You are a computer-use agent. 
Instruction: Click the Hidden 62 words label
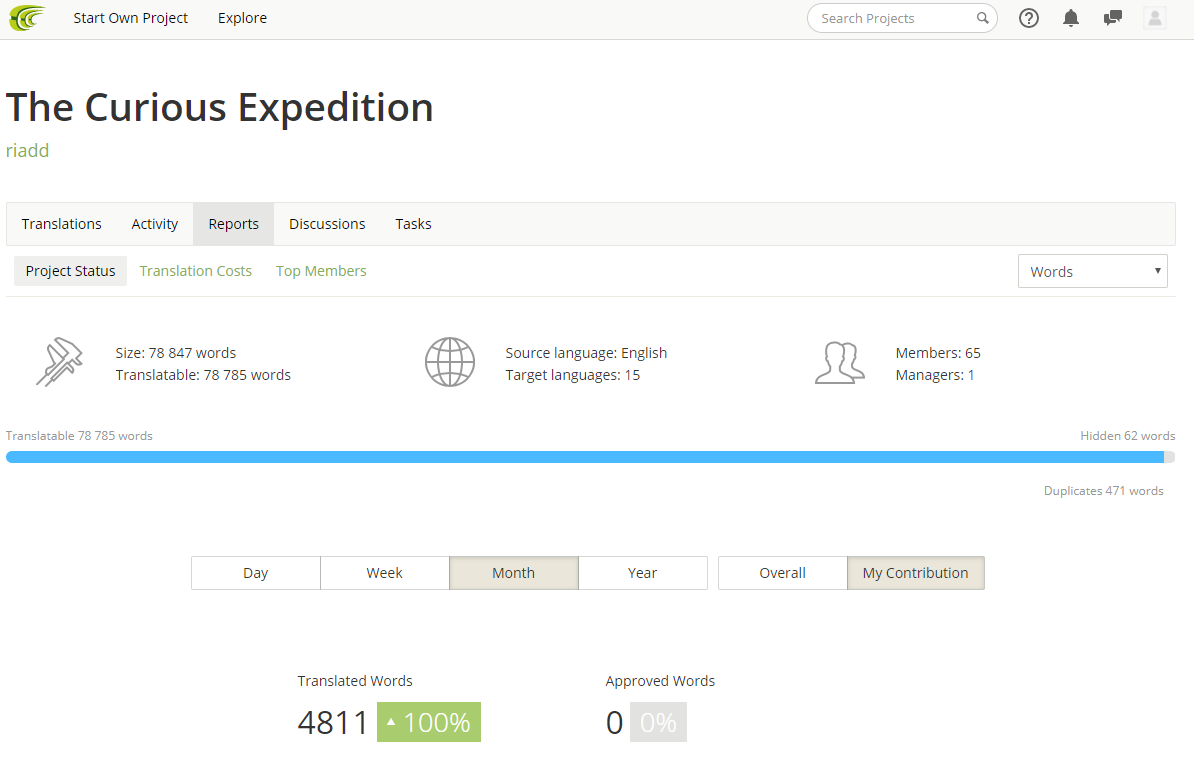click(1128, 435)
